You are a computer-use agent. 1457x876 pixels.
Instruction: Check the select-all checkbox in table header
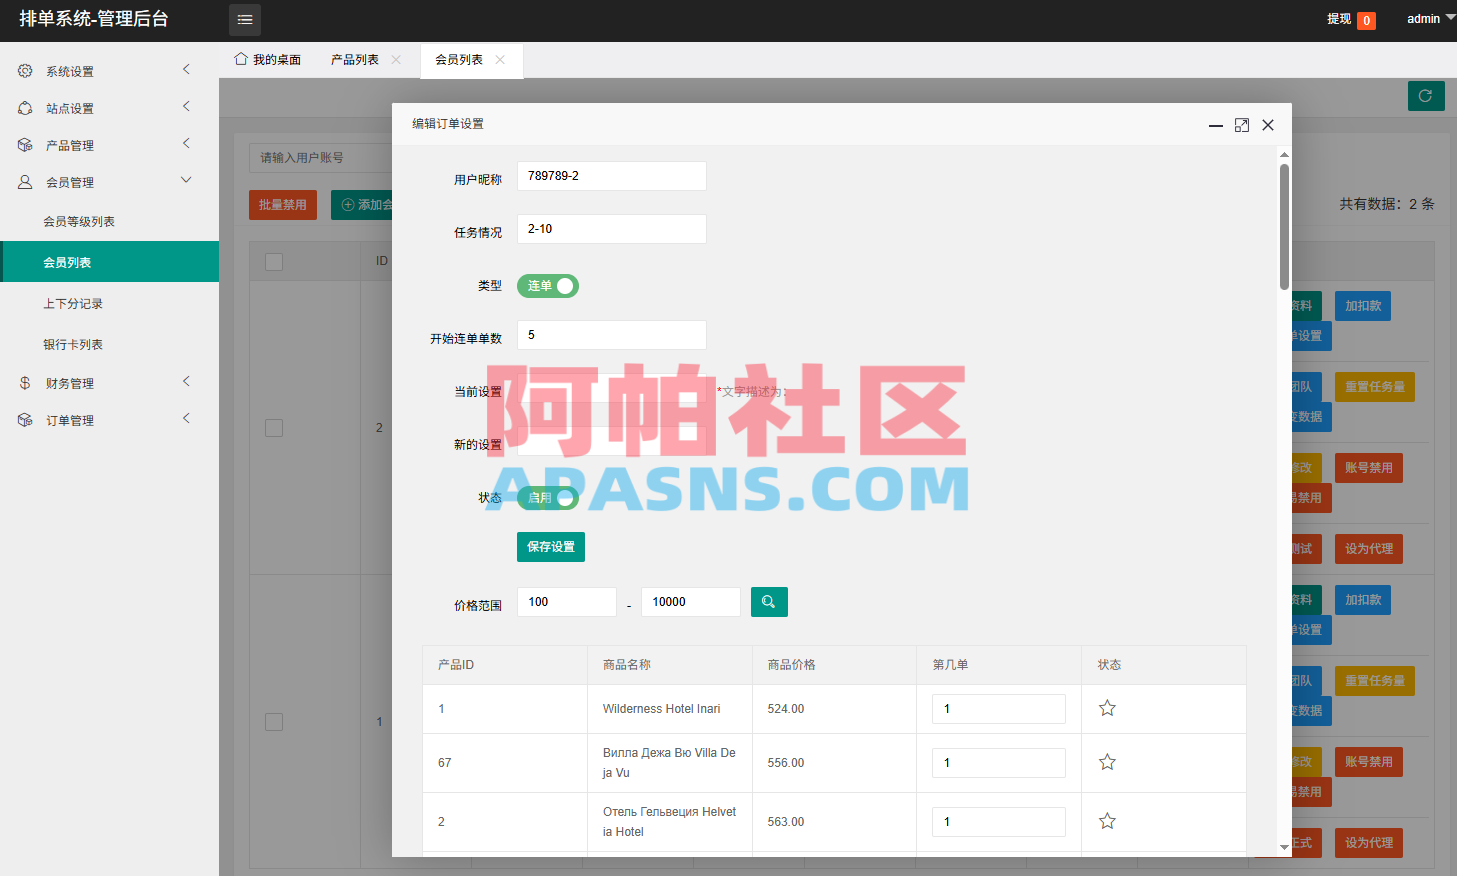274,262
